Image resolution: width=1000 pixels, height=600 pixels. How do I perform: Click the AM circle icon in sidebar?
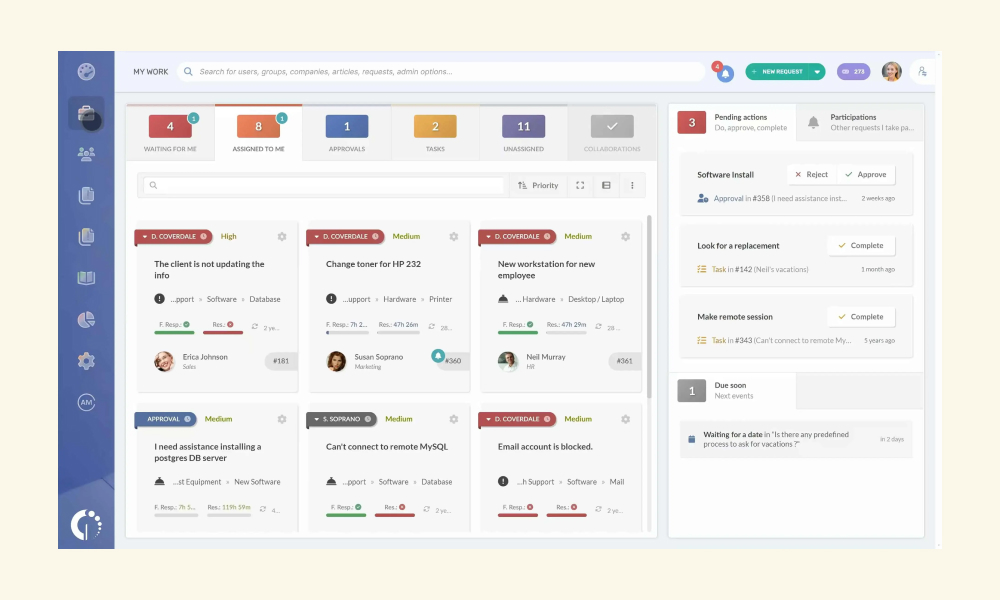[x=86, y=402]
